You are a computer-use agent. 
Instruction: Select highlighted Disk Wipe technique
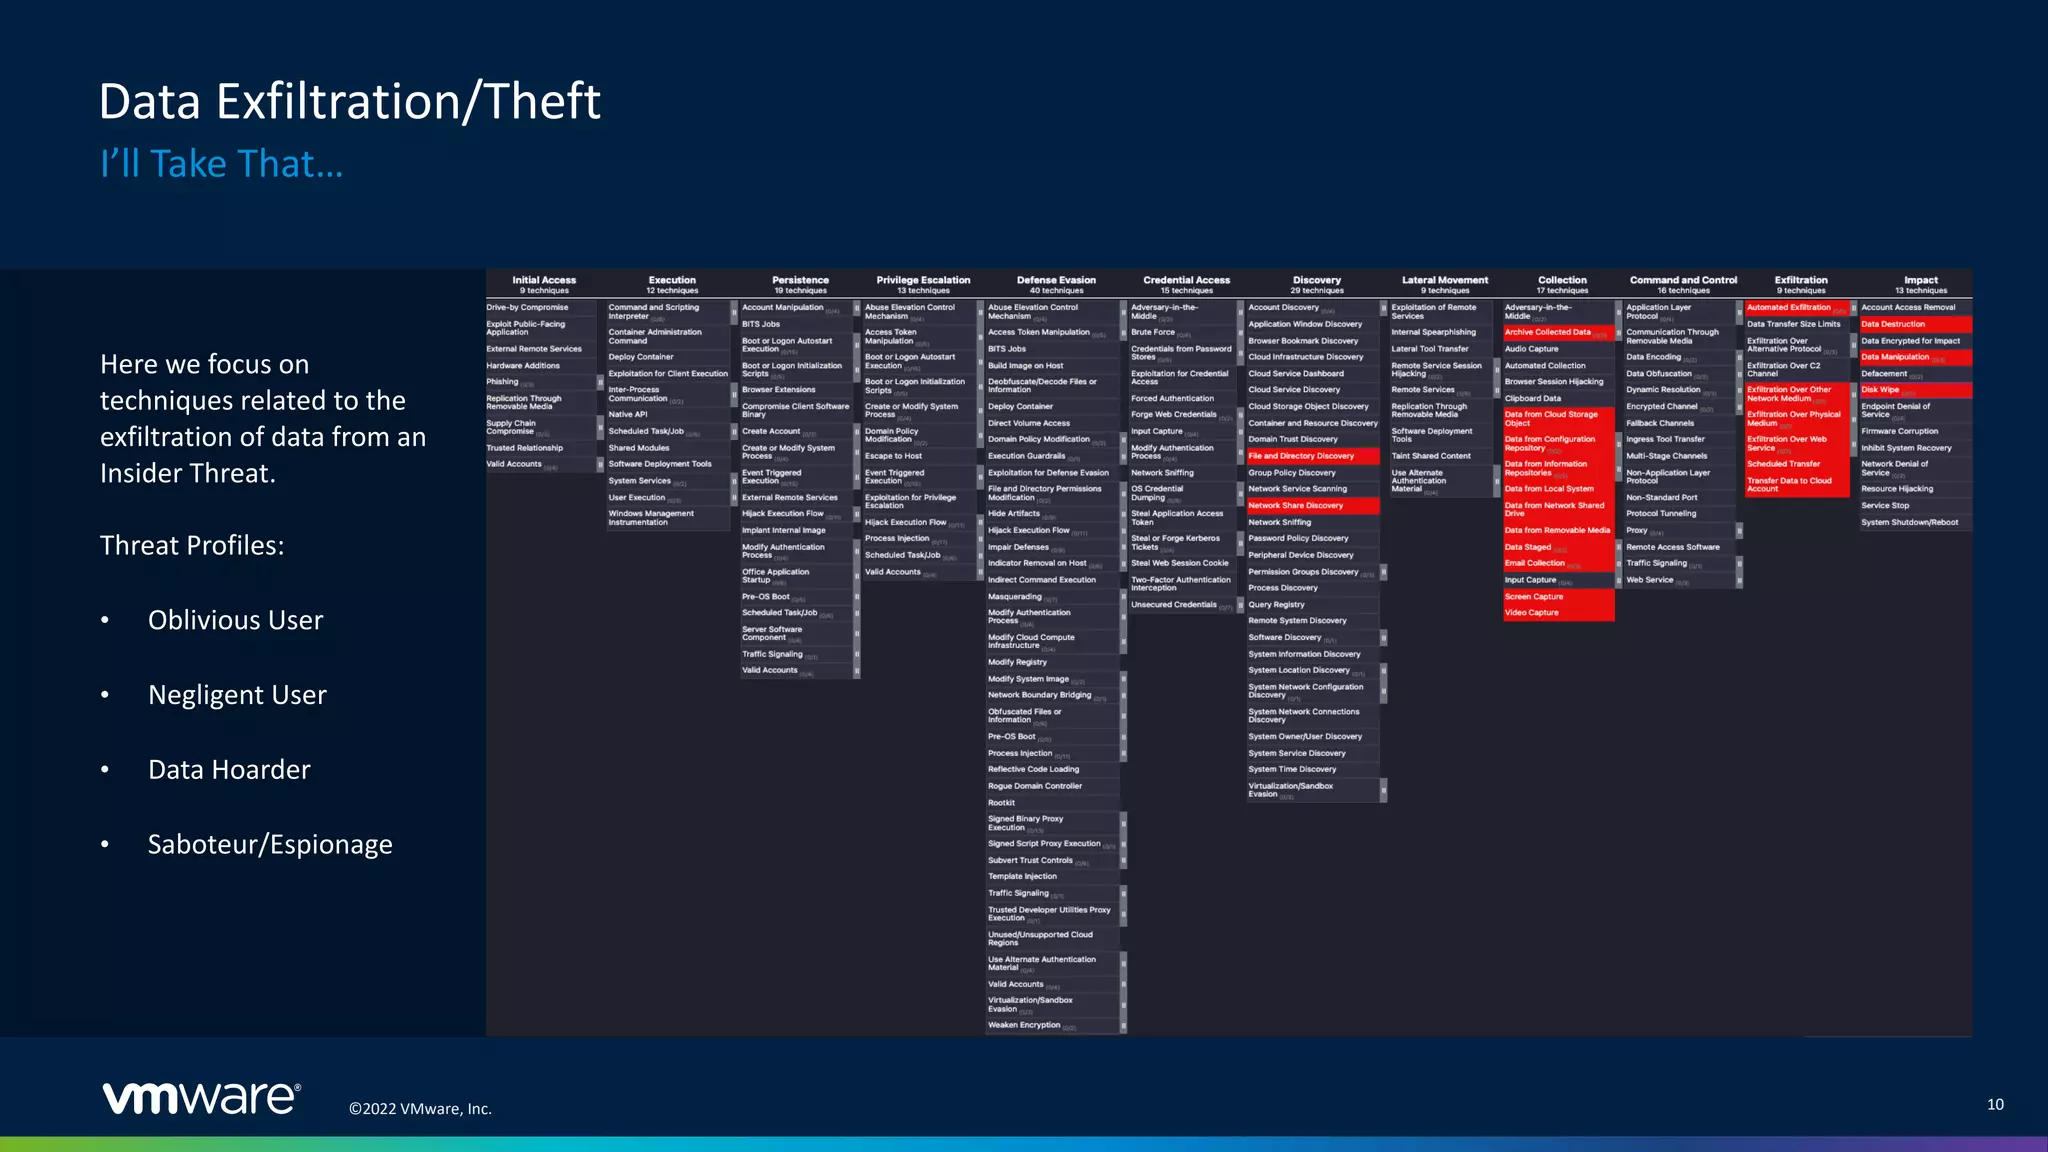coord(1916,390)
